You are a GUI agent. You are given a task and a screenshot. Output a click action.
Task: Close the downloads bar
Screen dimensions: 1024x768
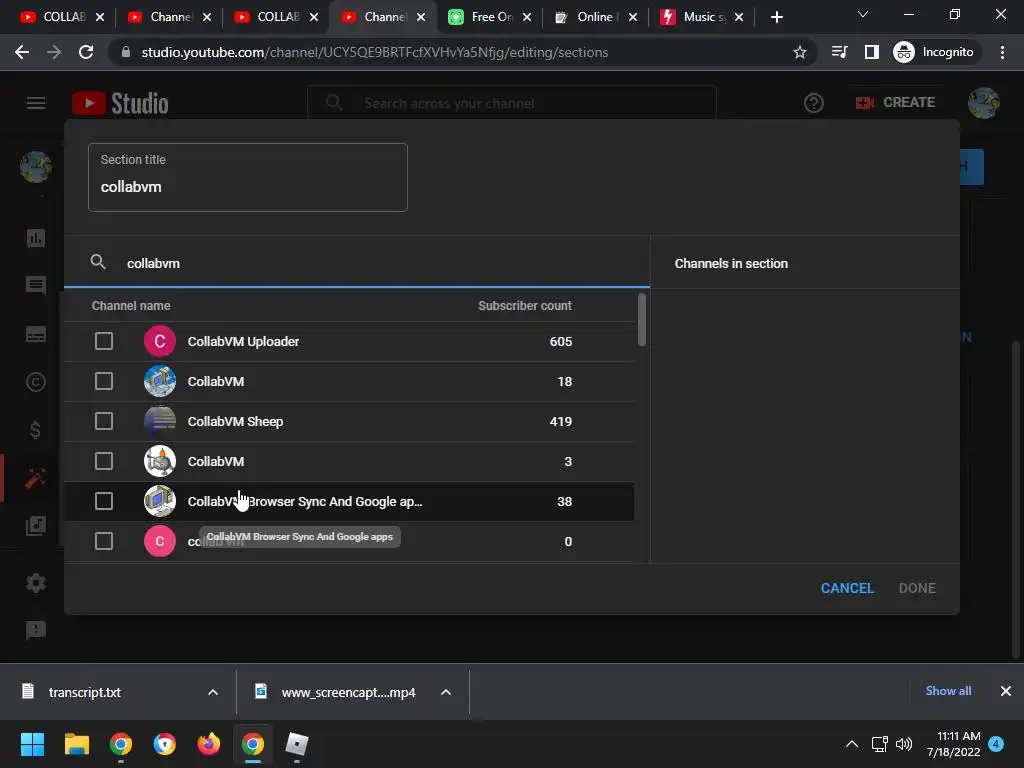coord(1006,691)
